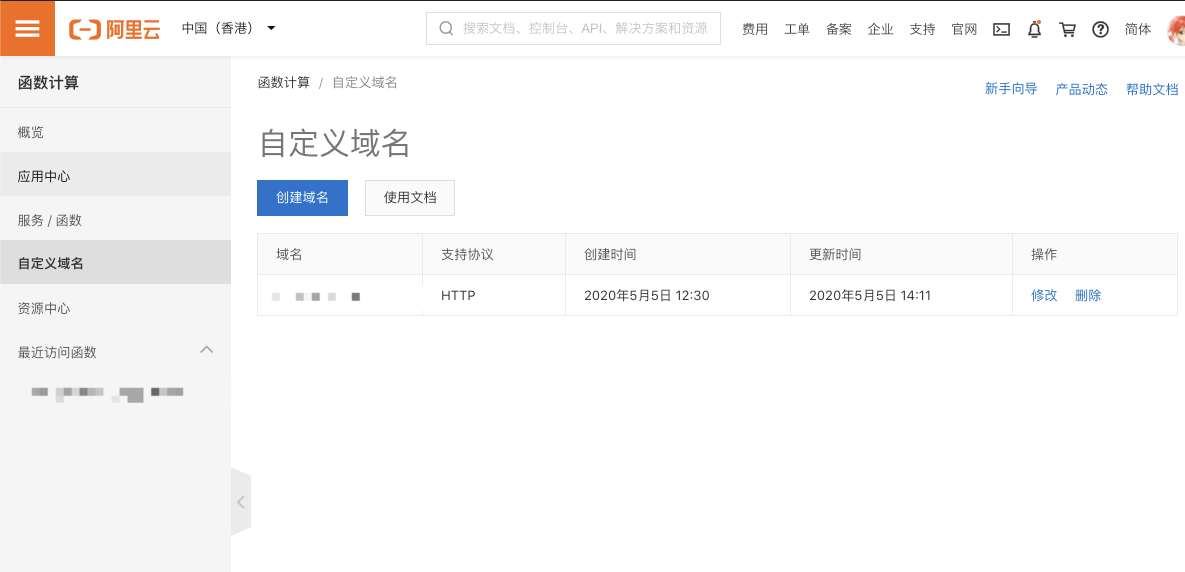Expand the 中国（香港）region dropdown

tap(228, 29)
